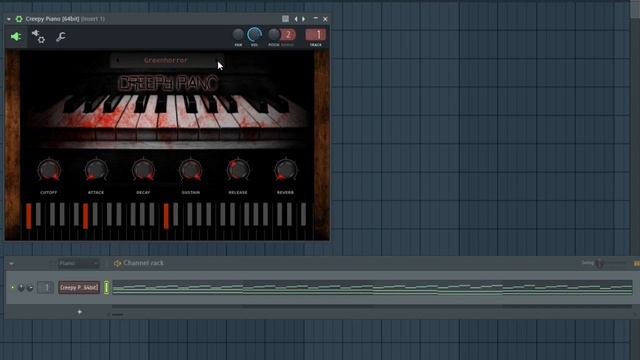
Task: Click the first red highlighted key on lower keyboard
Action: (x=29, y=216)
